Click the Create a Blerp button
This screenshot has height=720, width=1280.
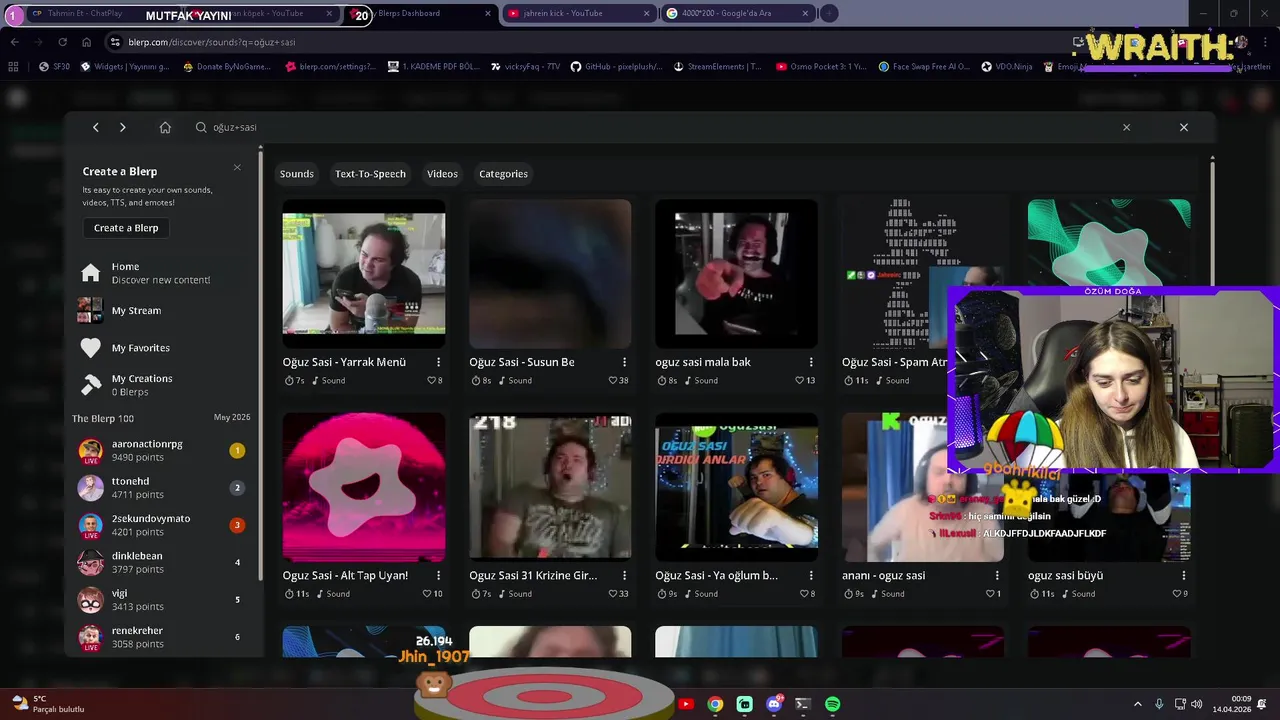[x=126, y=228]
